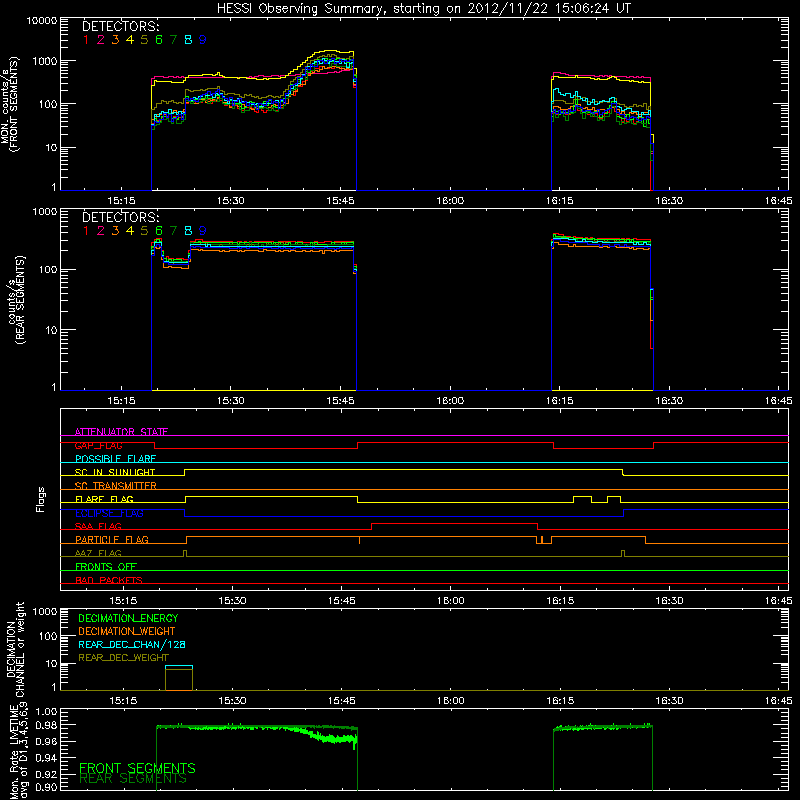Viewport: 800px width, 800px height.
Task: Click the DECIMATION_WEIGHT legend entry
Action: tap(127, 631)
